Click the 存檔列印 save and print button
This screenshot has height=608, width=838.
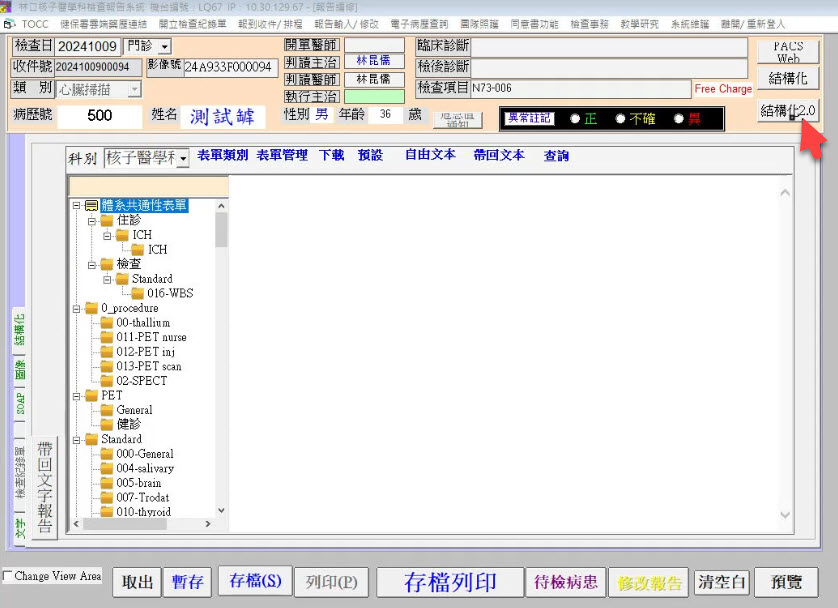pyautogui.click(x=449, y=582)
